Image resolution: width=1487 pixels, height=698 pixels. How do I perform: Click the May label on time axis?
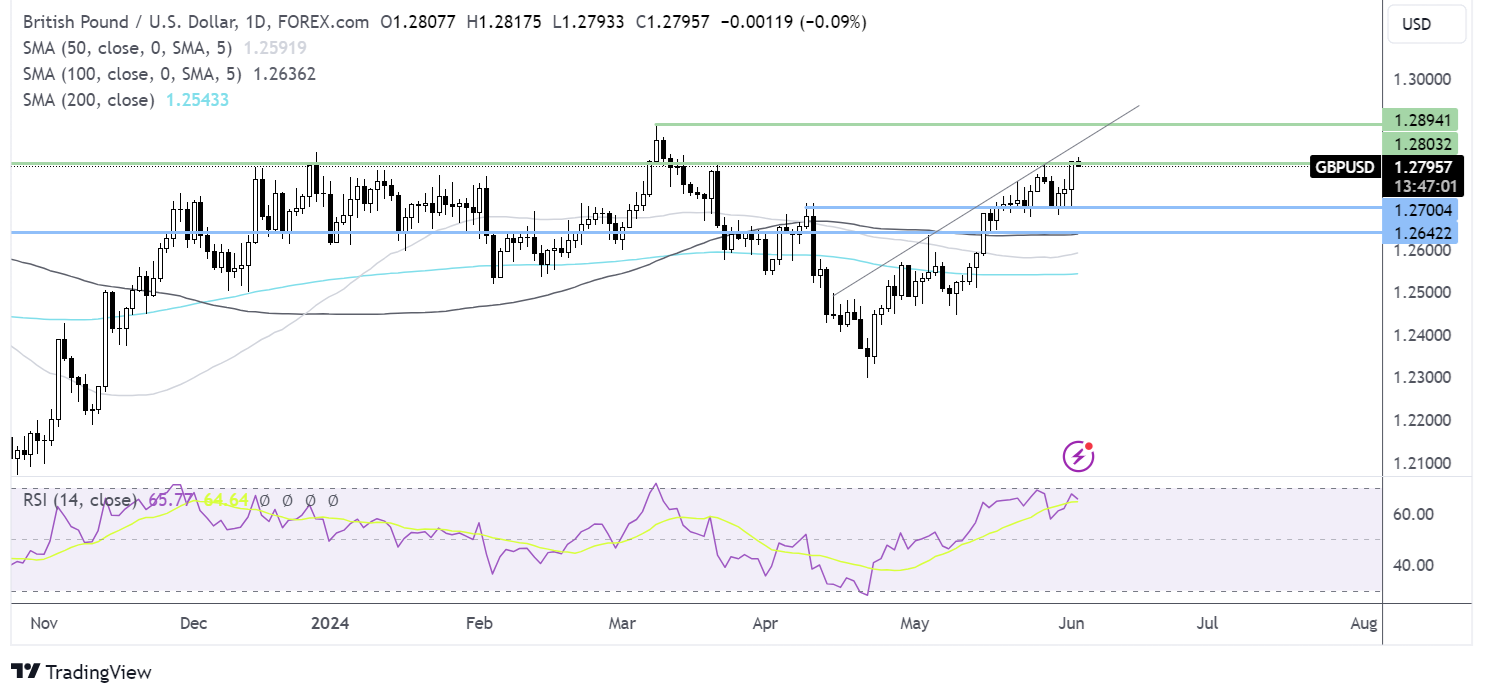point(914,623)
